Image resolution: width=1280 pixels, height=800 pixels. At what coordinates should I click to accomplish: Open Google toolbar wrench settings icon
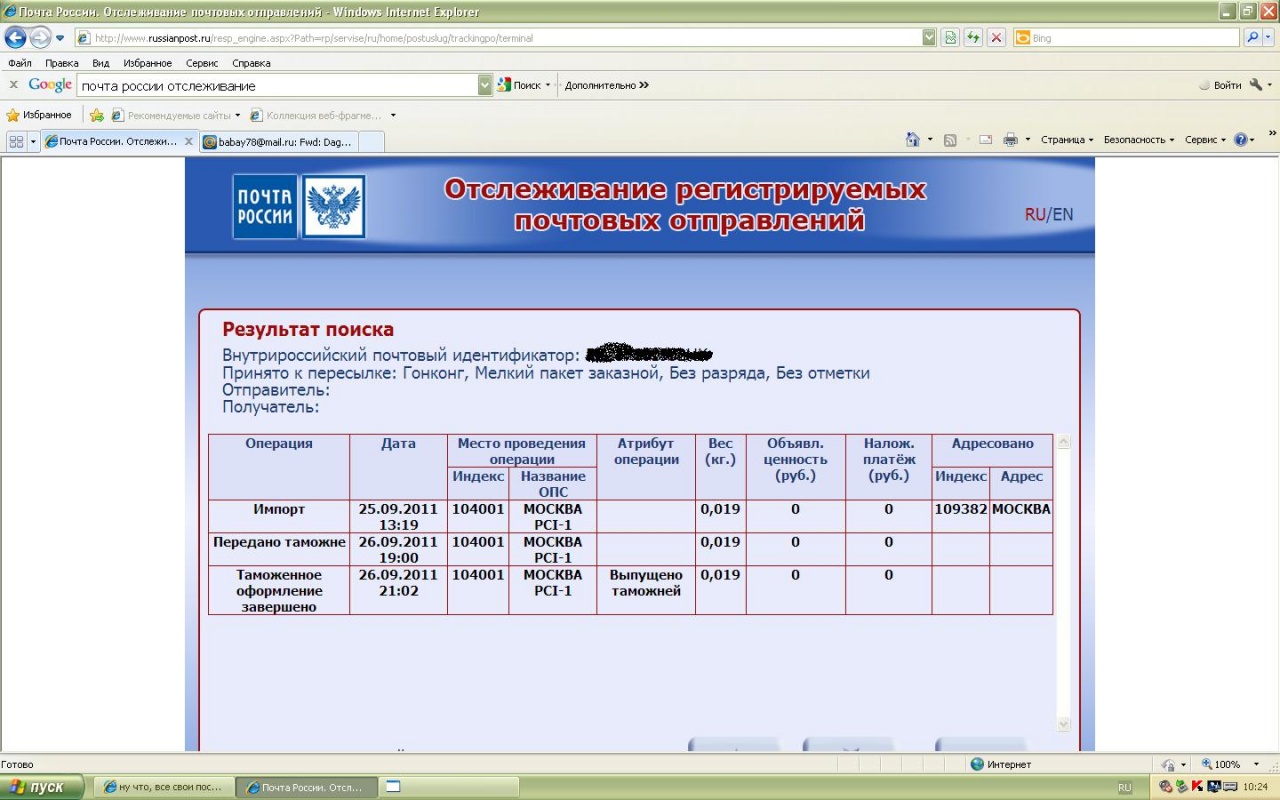click(x=1256, y=86)
